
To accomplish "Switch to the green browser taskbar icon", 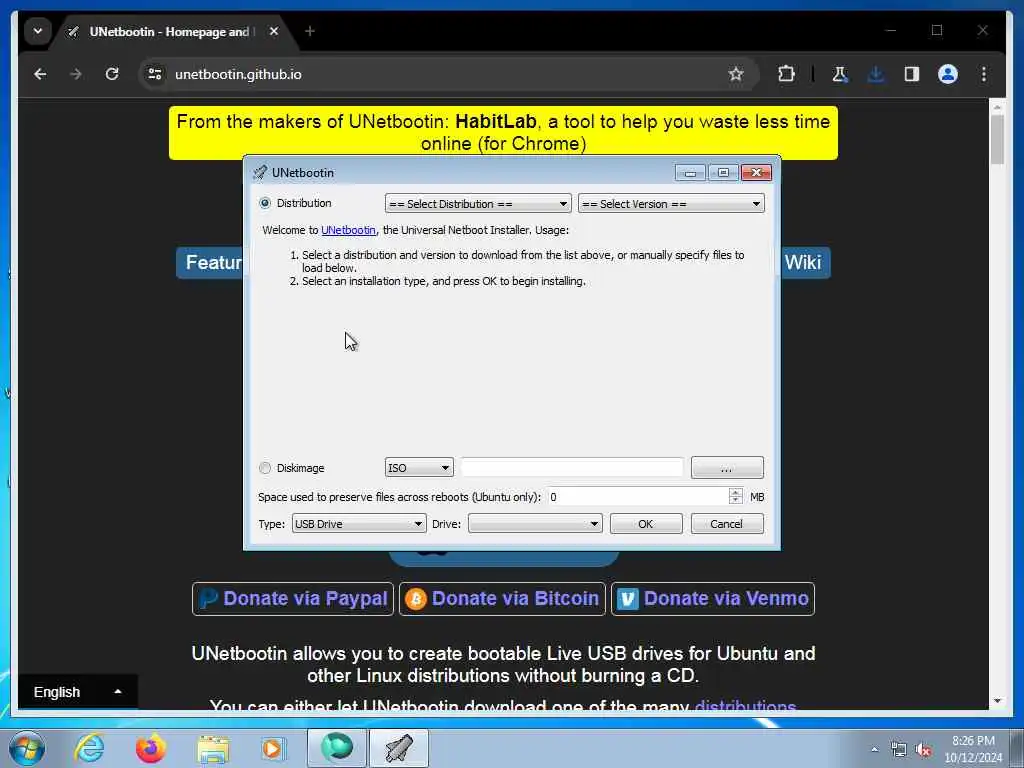I will pos(337,748).
